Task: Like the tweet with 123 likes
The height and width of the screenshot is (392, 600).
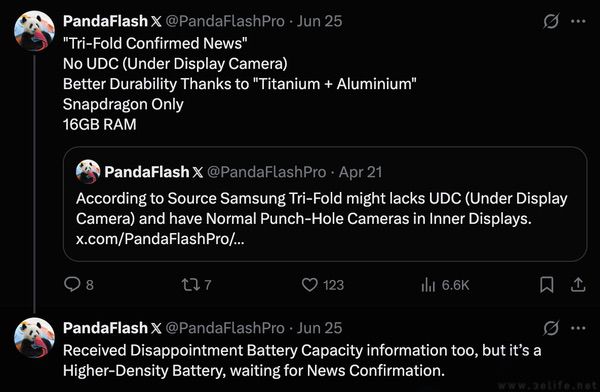Action: (x=310, y=284)
